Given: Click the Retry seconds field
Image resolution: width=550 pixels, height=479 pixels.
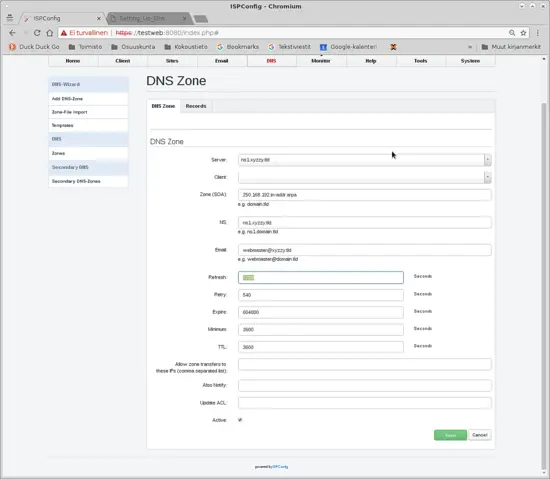Looking at the screenshot, I should coord(321,295).
